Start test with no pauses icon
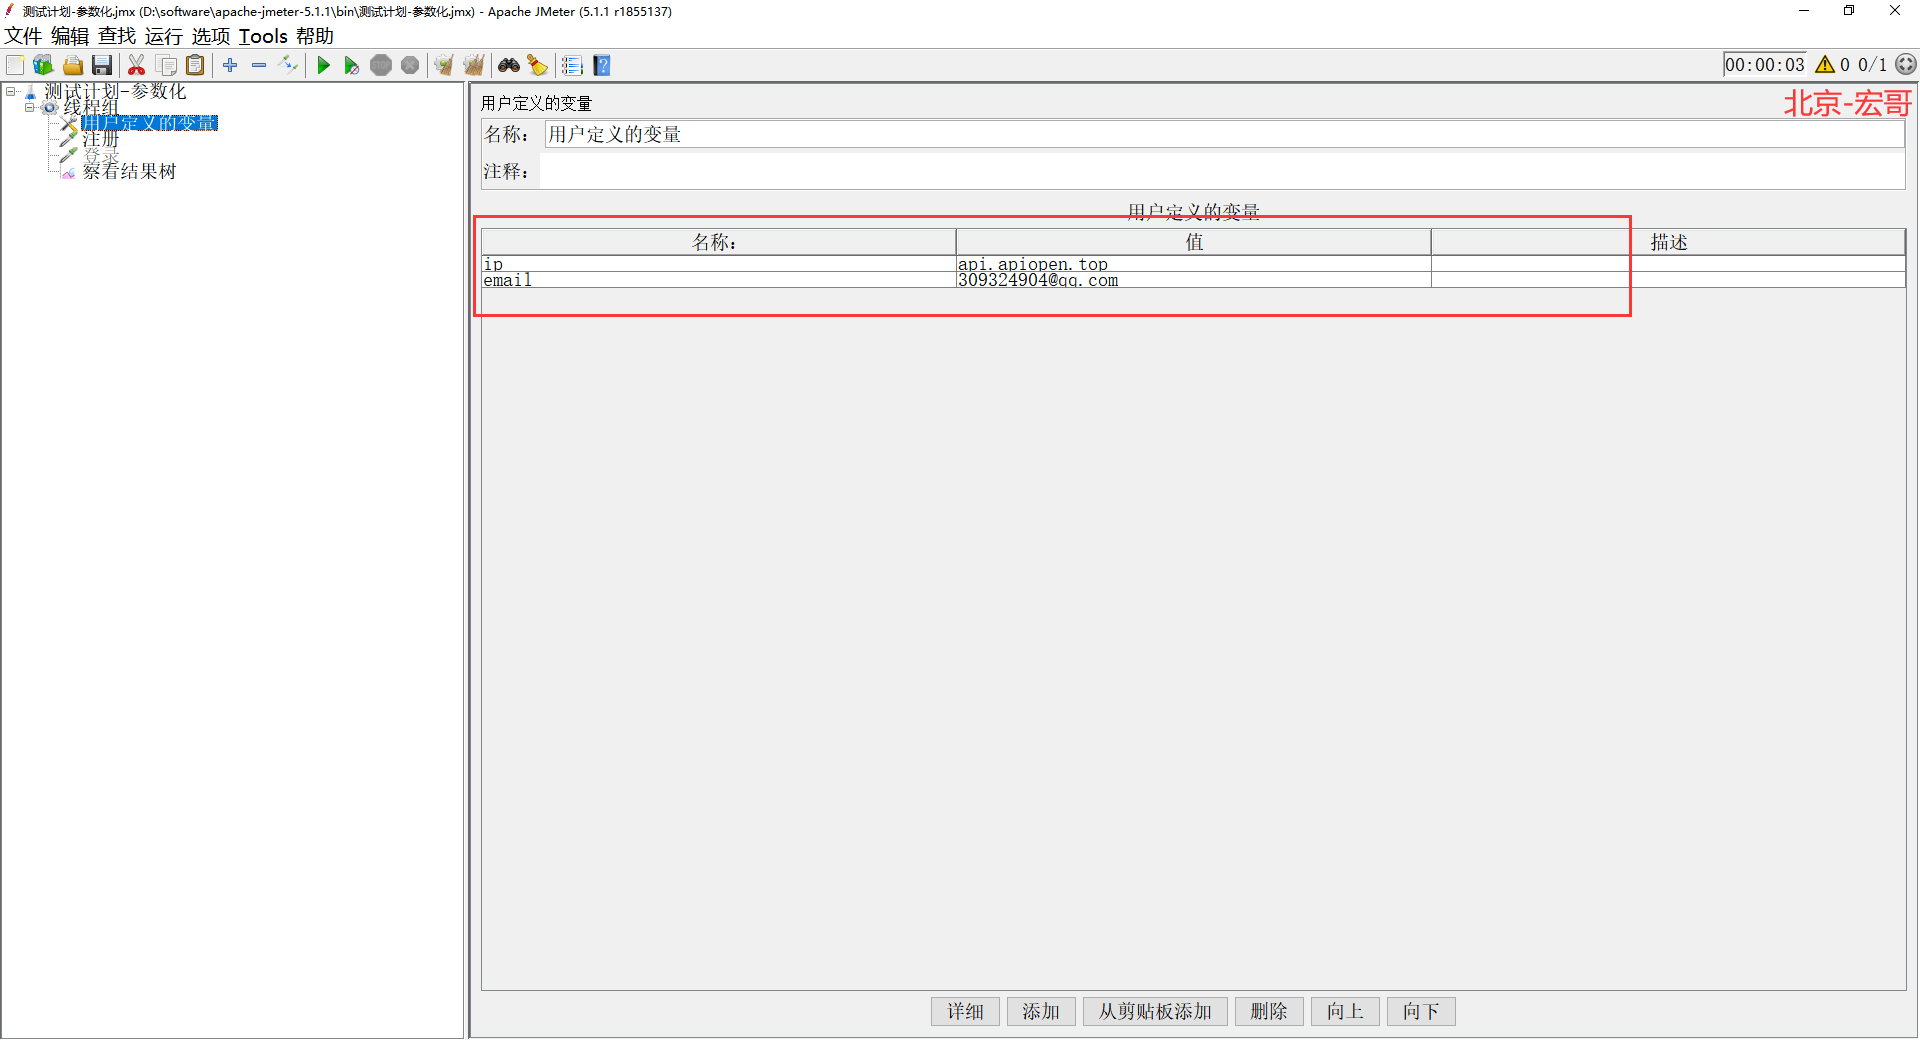 352,65
